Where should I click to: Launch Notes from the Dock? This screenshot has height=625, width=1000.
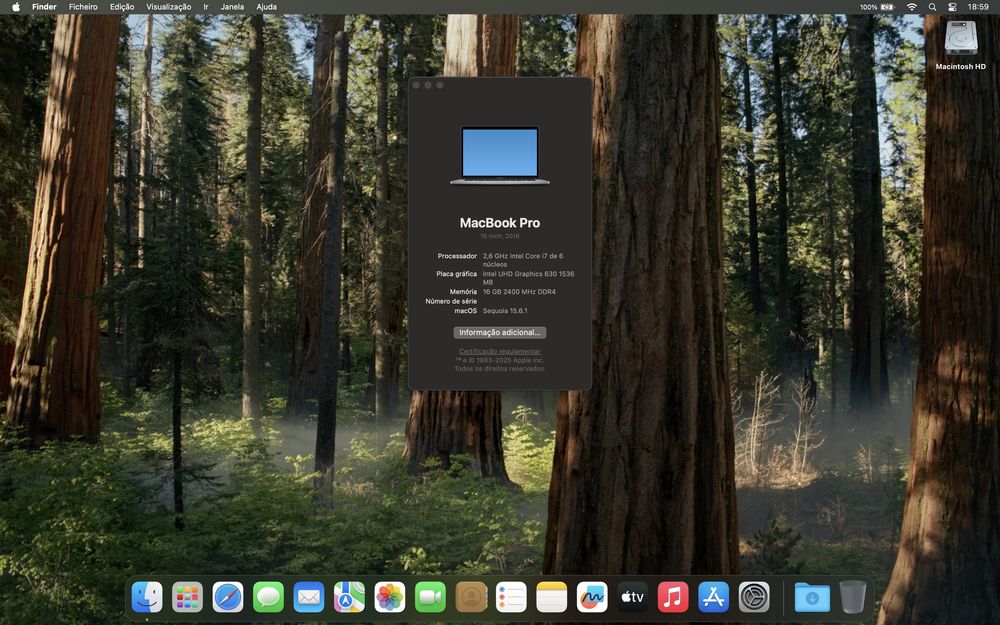(x=552, y=598)
